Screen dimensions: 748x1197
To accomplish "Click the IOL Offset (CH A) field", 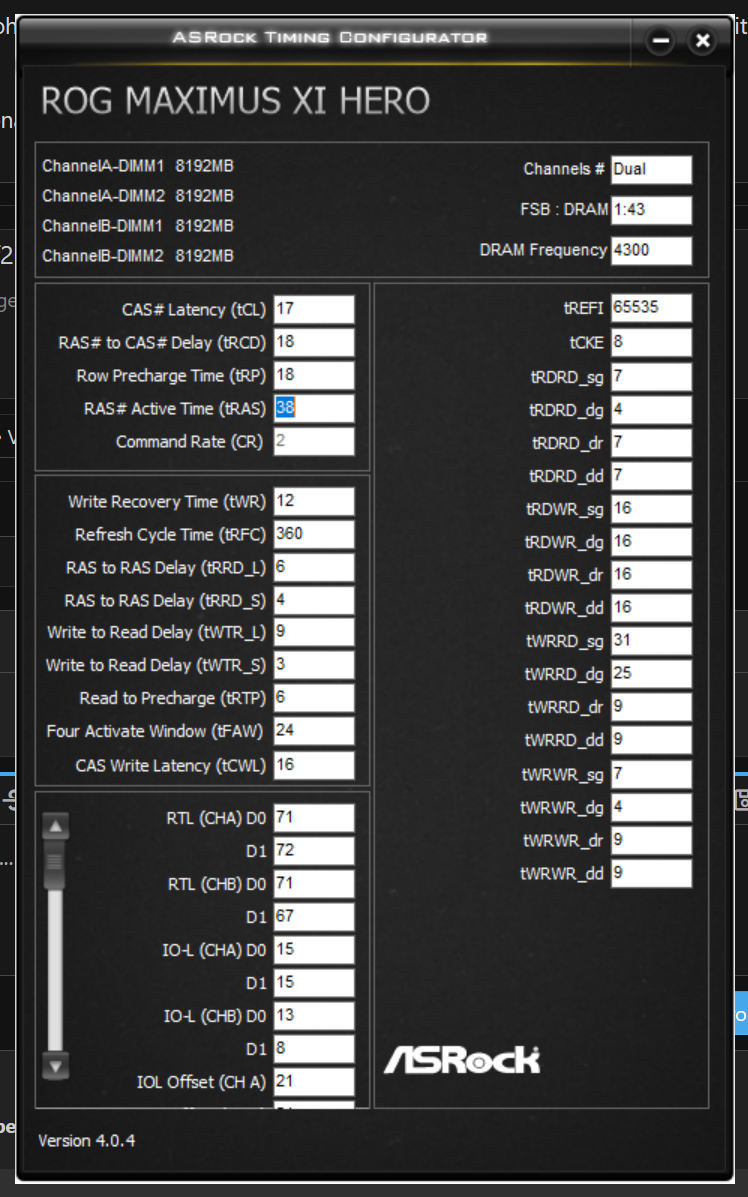I will click(314, 1082).
